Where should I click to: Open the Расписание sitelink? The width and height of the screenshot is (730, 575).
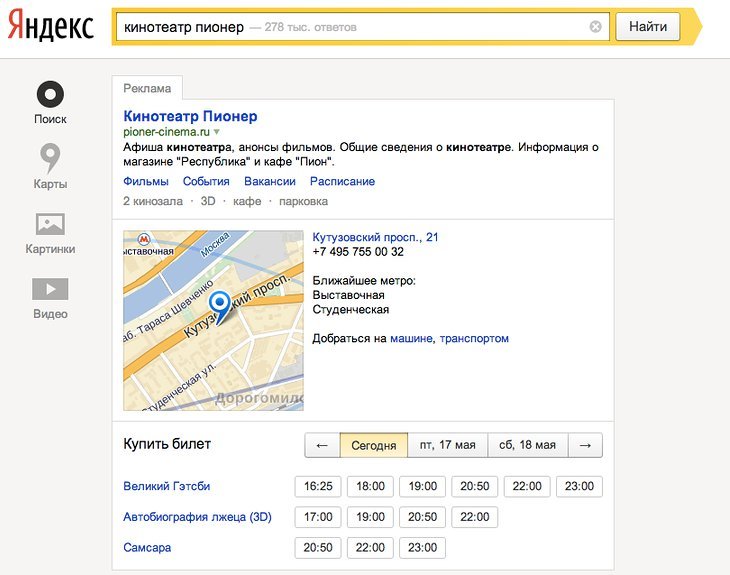click(342, 181)
